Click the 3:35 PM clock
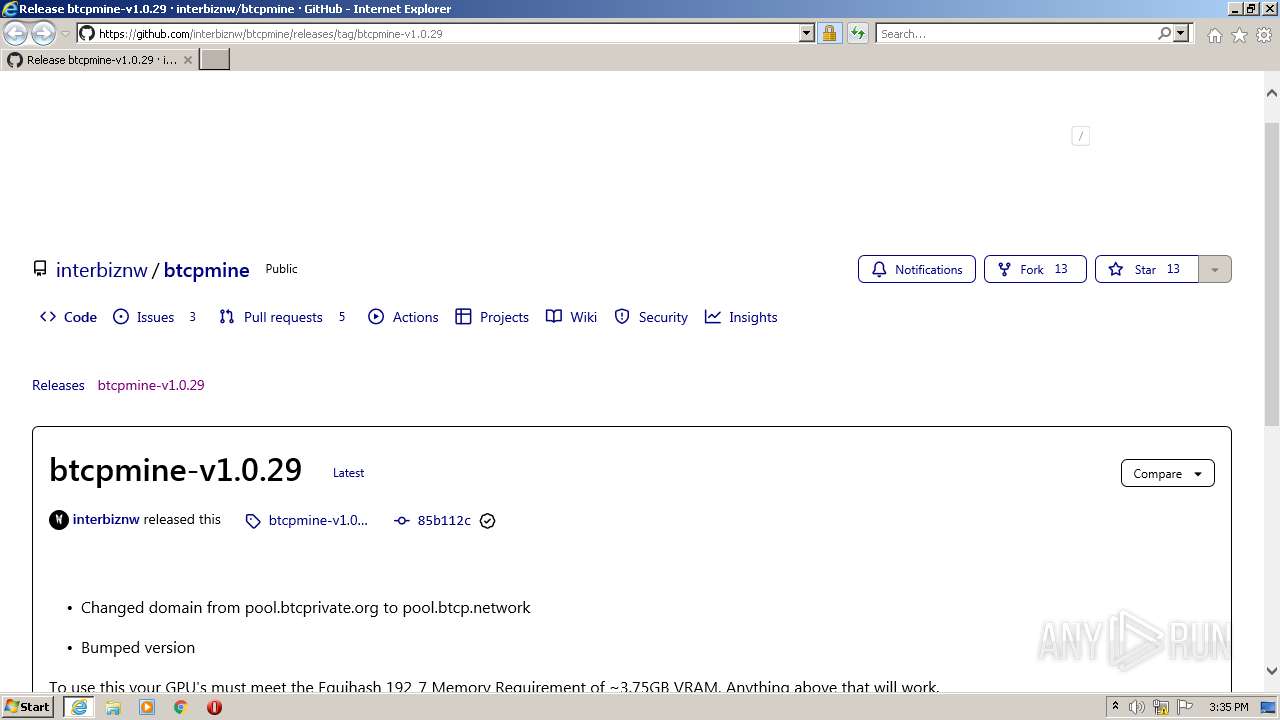Viewport: 1280px width, 720px height. (1229, 707)
